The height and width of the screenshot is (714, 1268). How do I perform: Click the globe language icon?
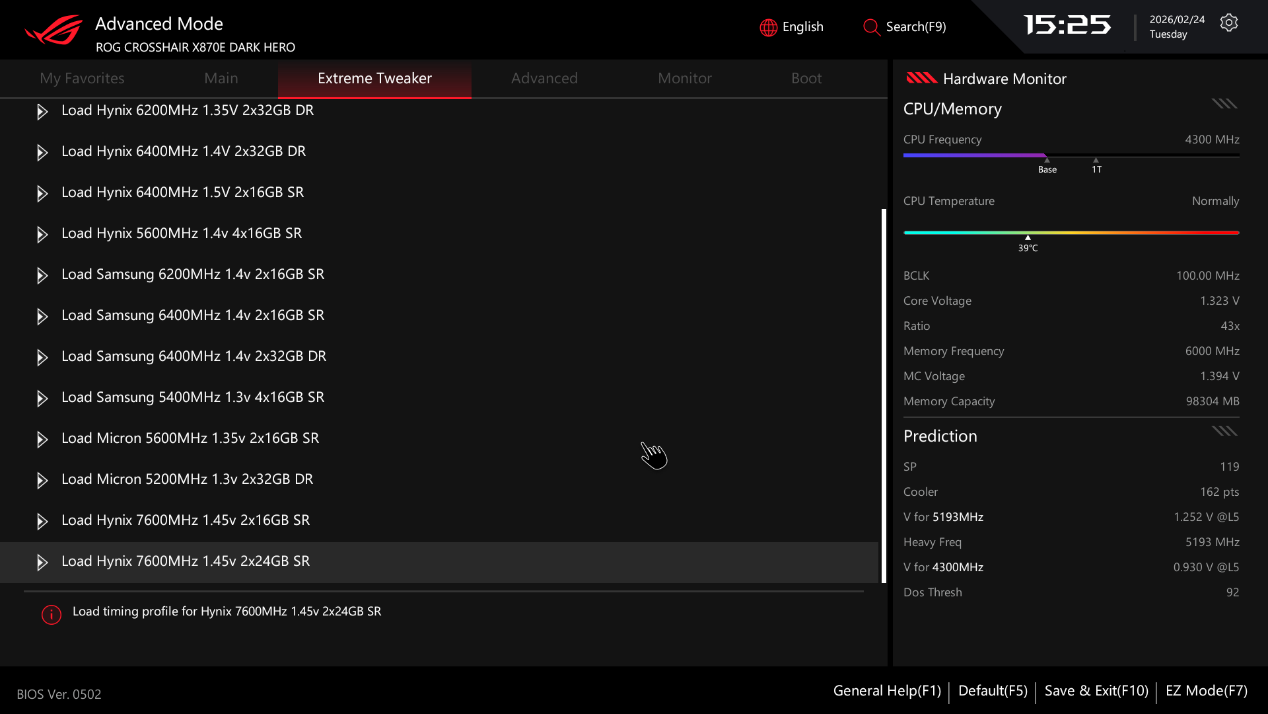pyautogui.click(x=768, y=27)
